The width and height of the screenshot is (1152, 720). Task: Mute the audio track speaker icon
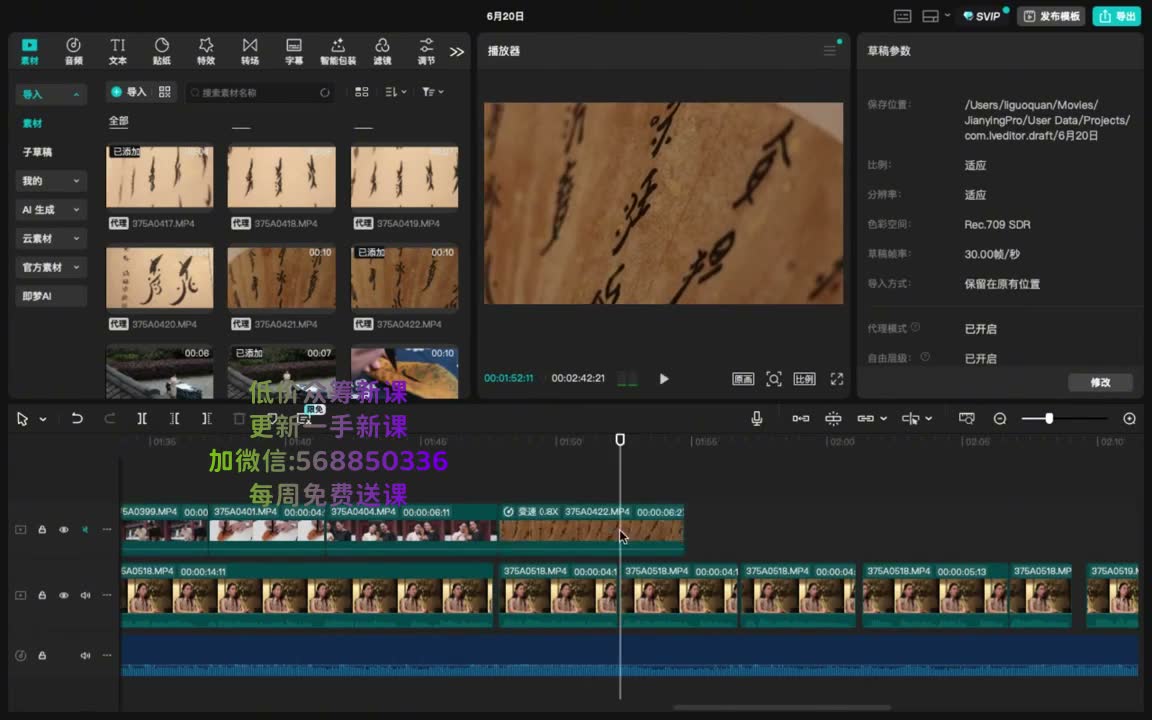[x=85, y=655]
